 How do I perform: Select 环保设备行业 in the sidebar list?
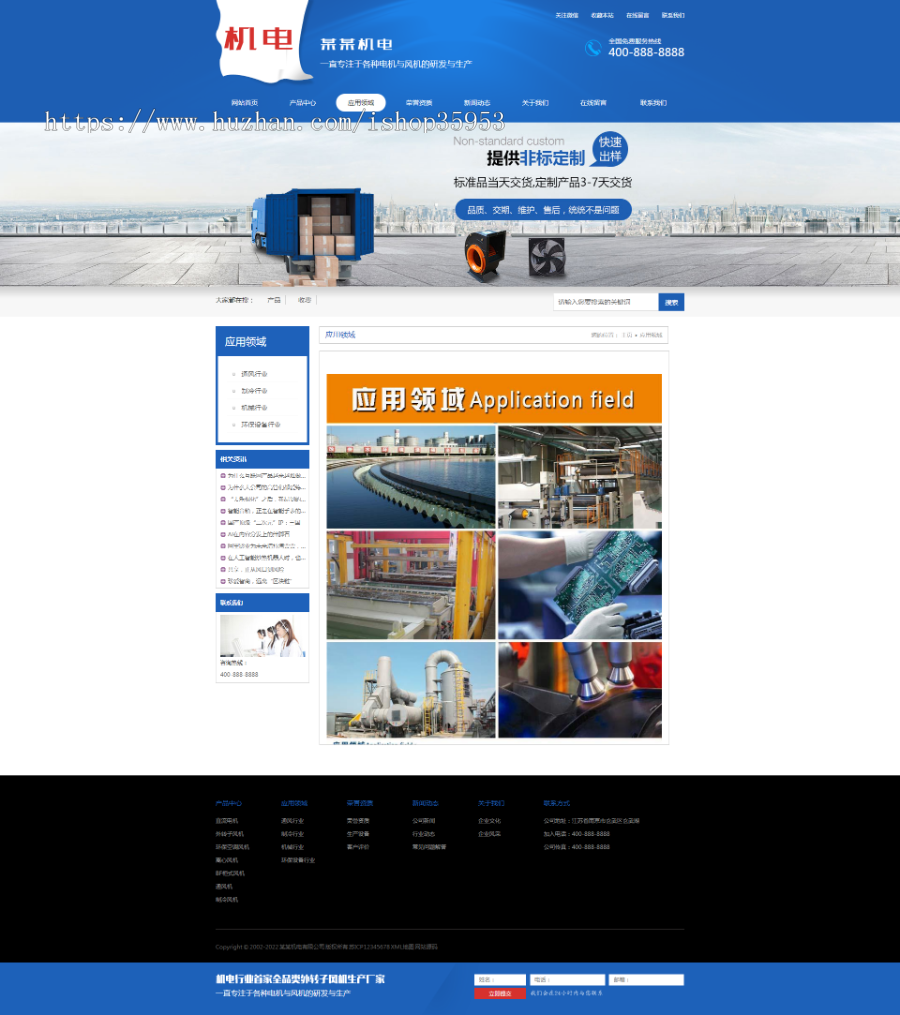(x=260, y=425)
